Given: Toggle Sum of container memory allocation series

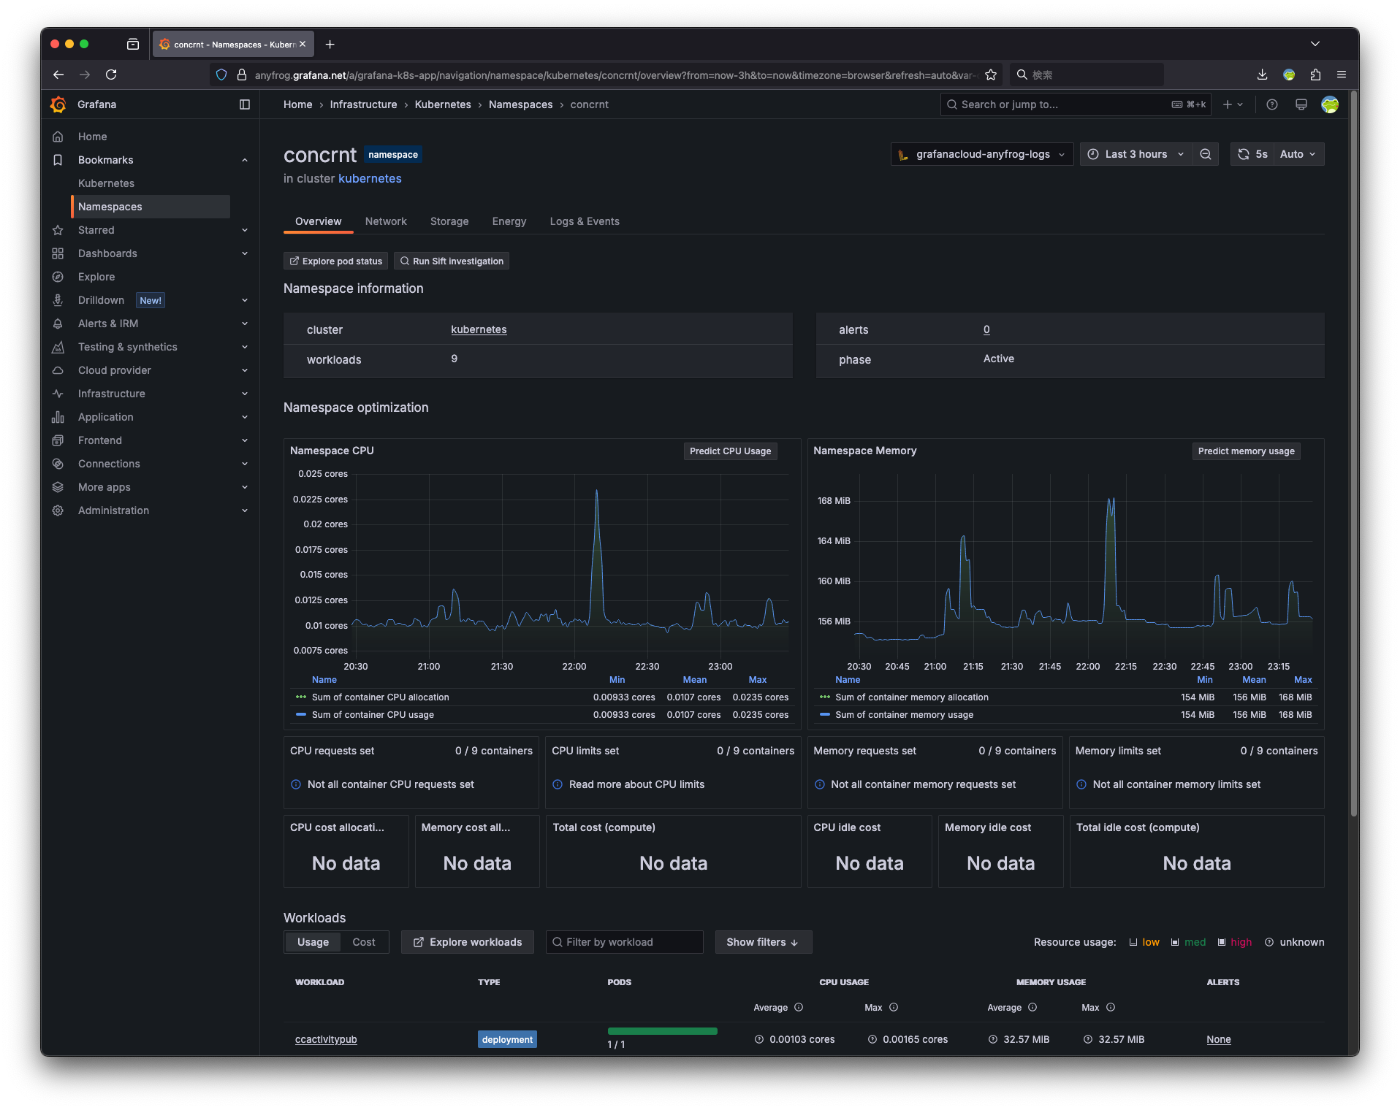Looking at the screenshot, I should click(x=911, y=697).
